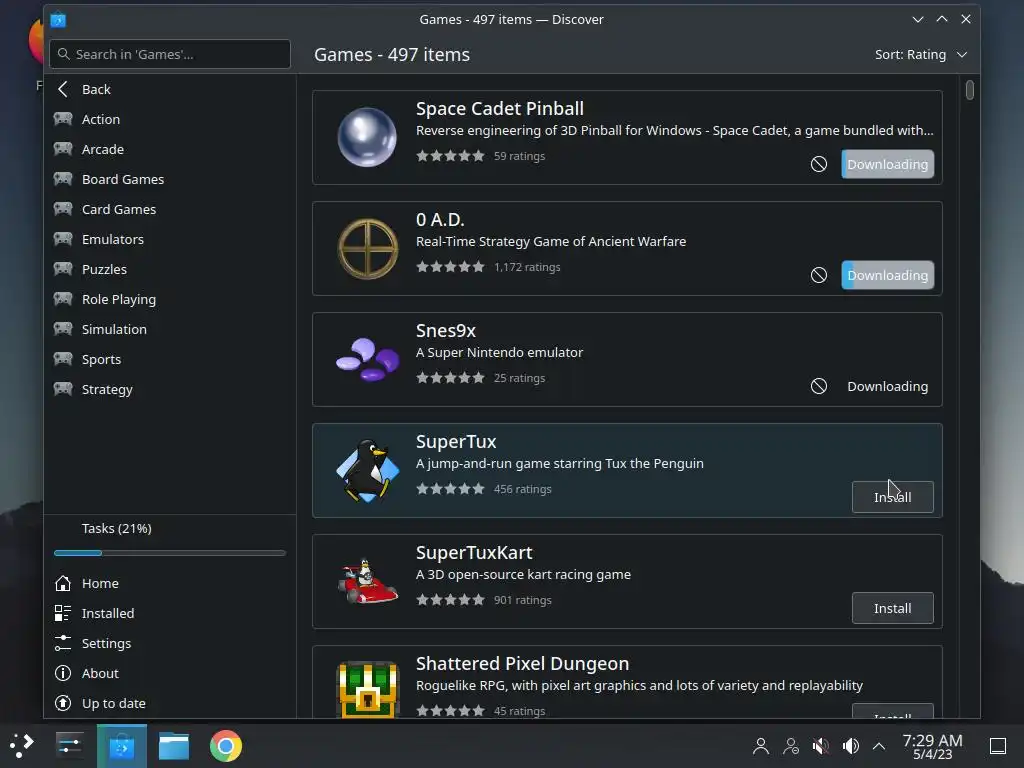The width and height of the screenshot is (1024, 768).
Task: Select the Simulation category
Action: click(x=170, y=330)
